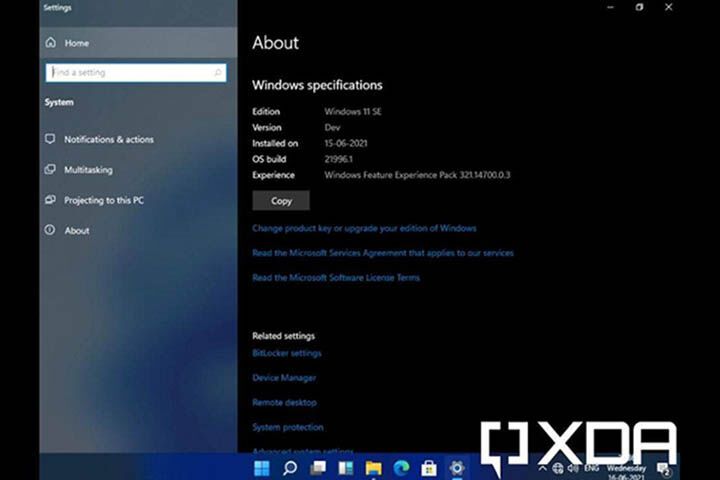Image resolution: width=720 pixels, height=480 pixels.
Task: Go to Settings Home
Action: (138, 43)
